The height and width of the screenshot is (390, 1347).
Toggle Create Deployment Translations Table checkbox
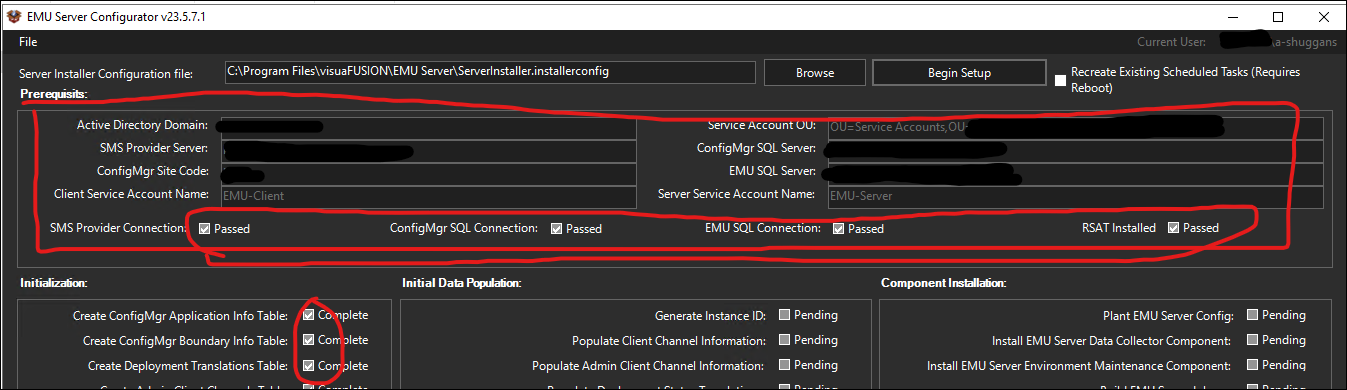pos(308,366)
